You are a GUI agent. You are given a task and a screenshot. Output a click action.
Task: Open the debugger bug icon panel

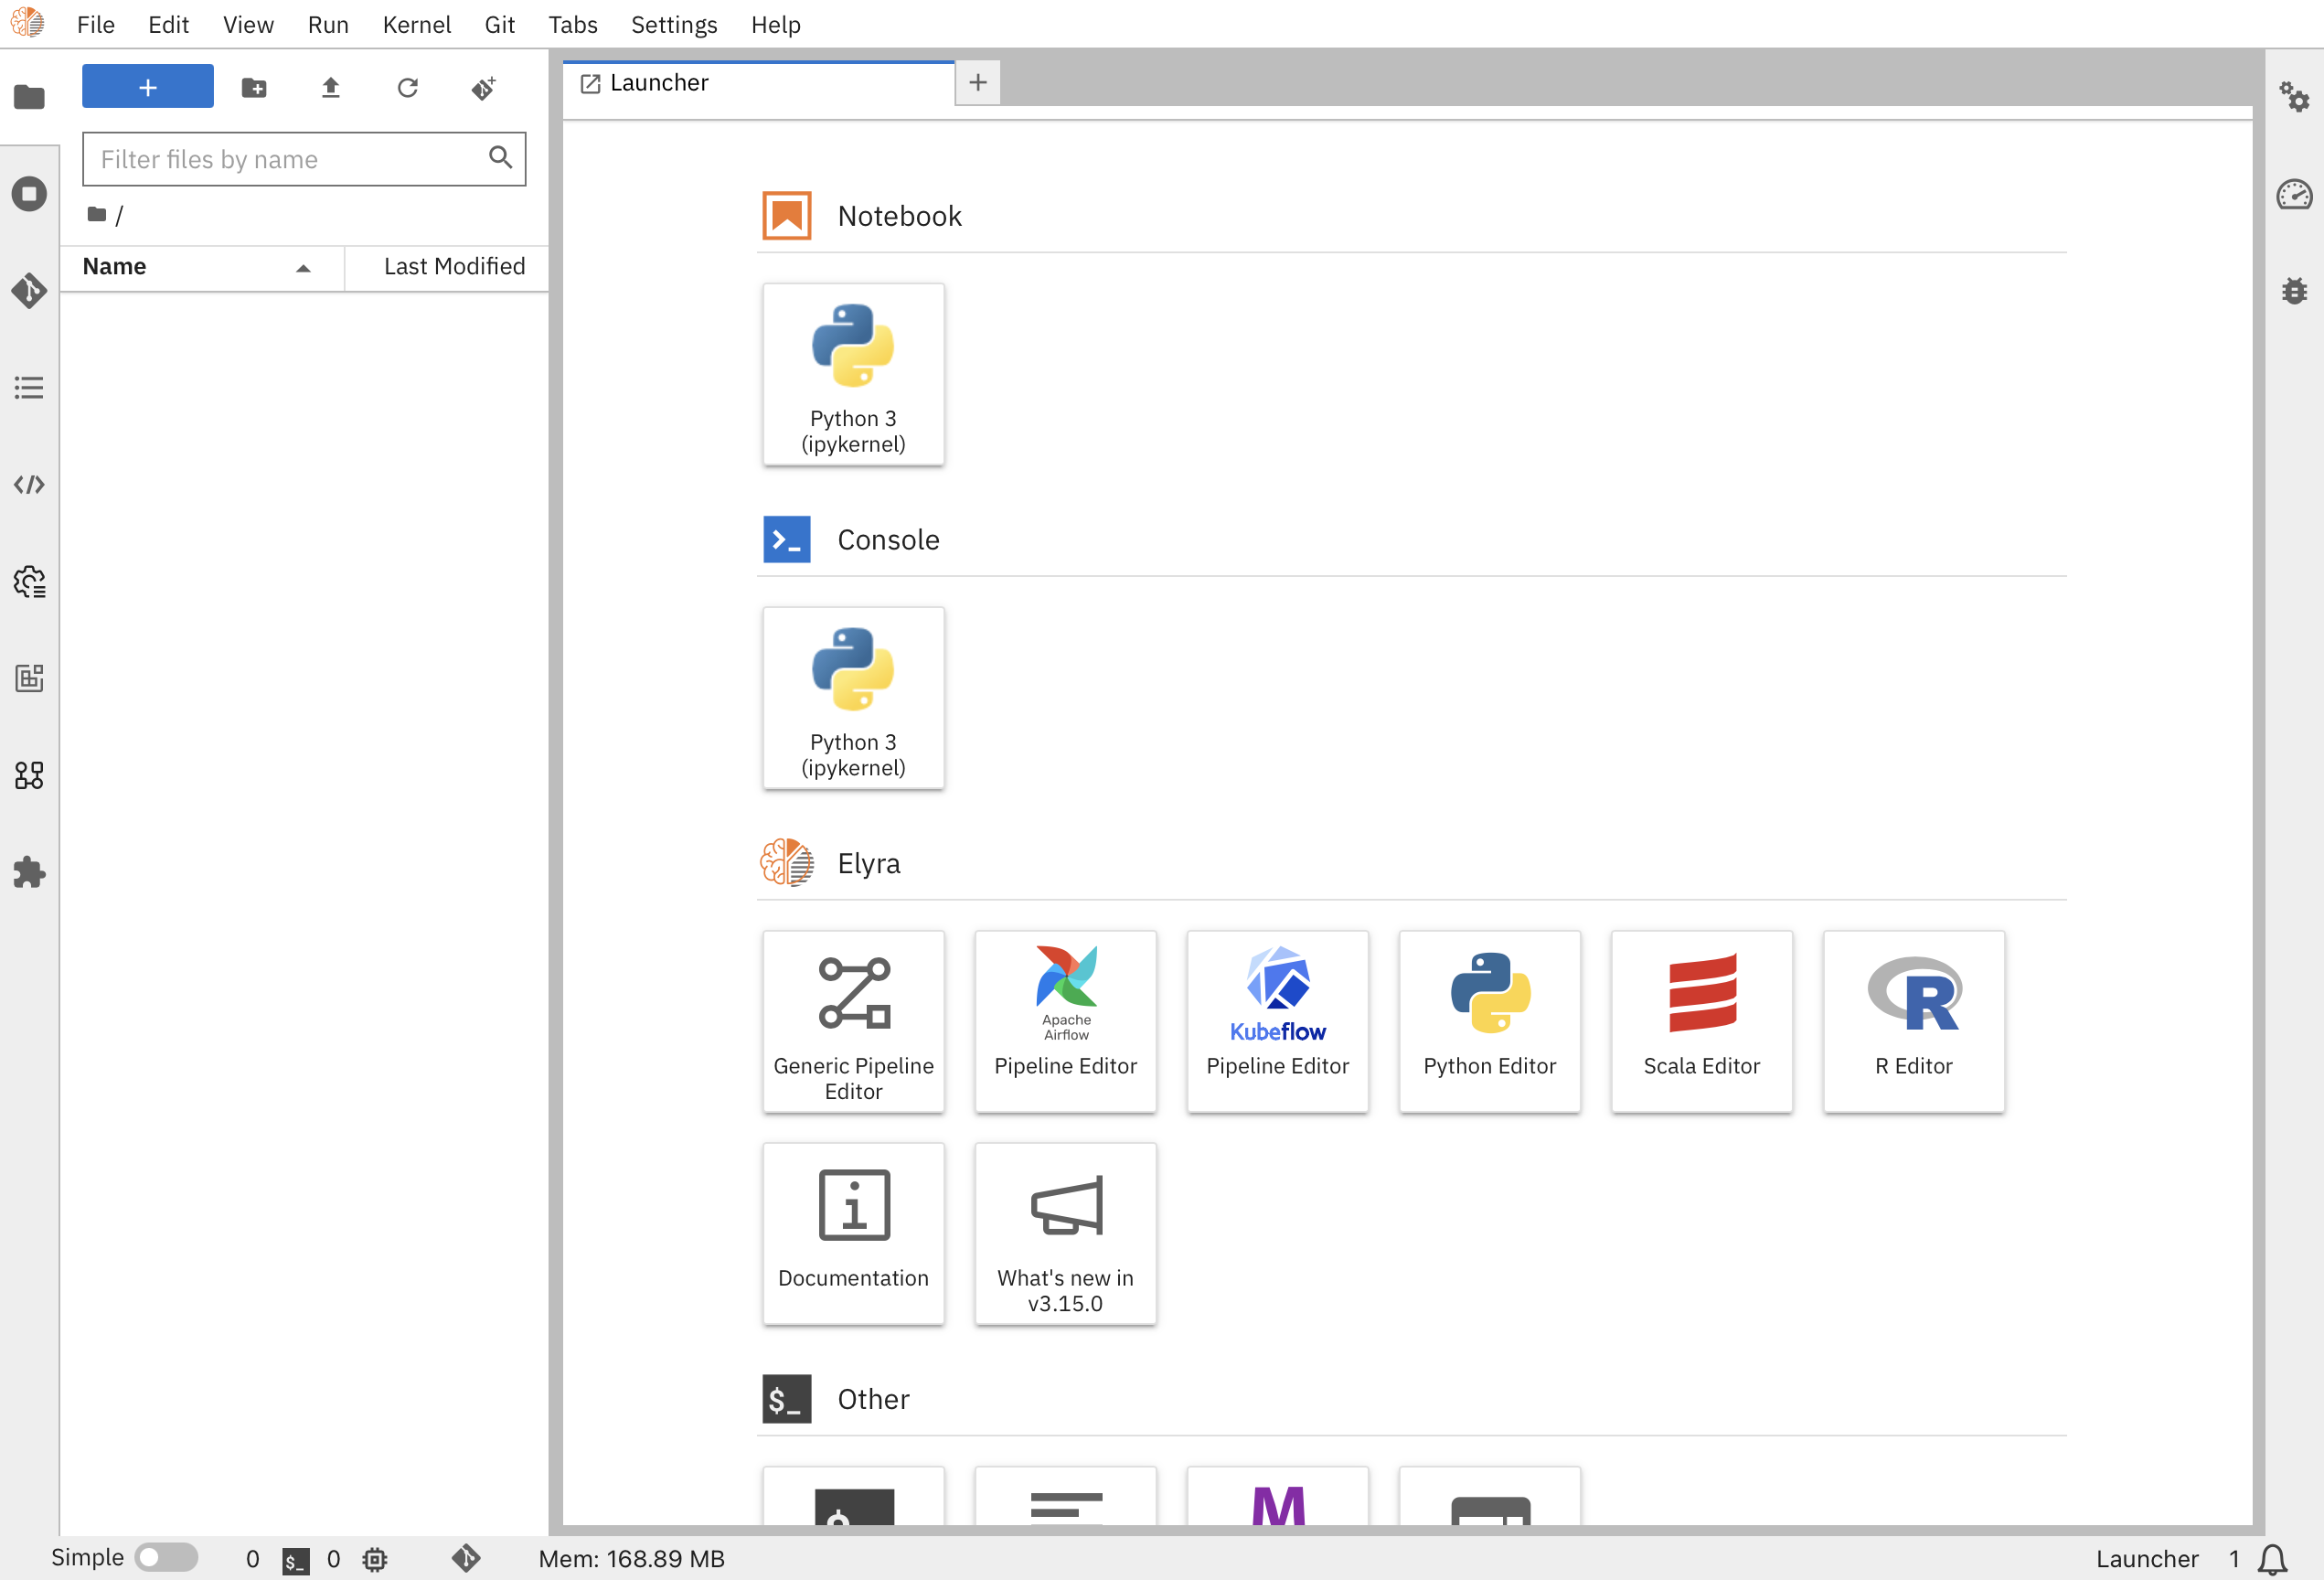[x=2294, y=291]
